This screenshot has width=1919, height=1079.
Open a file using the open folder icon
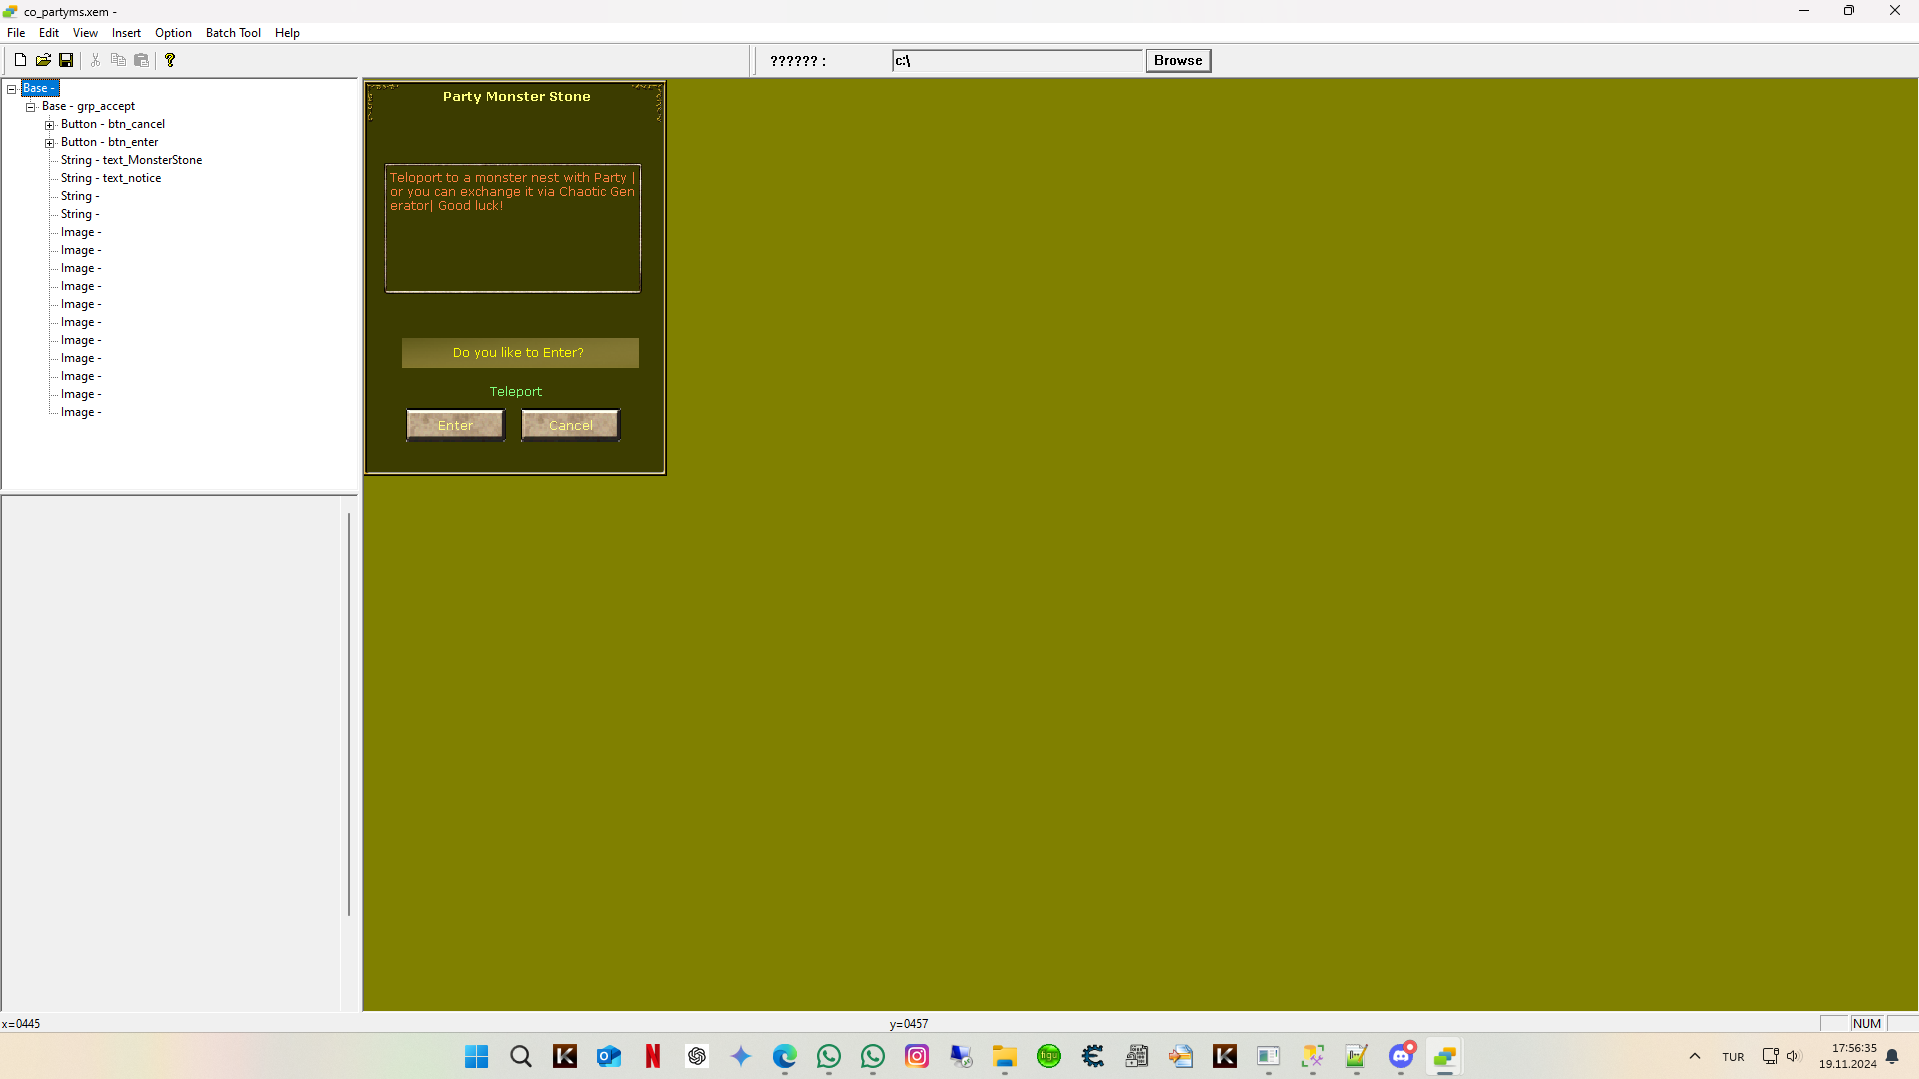(x=43, y=59)
